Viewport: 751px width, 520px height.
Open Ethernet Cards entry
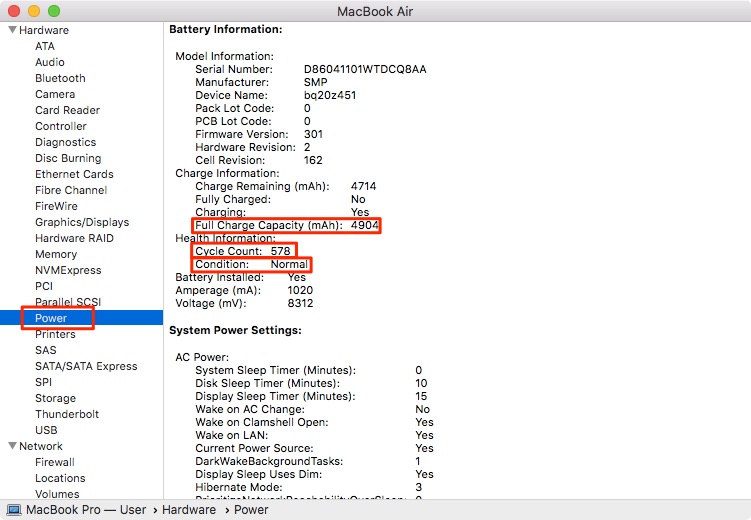point(74,174)
